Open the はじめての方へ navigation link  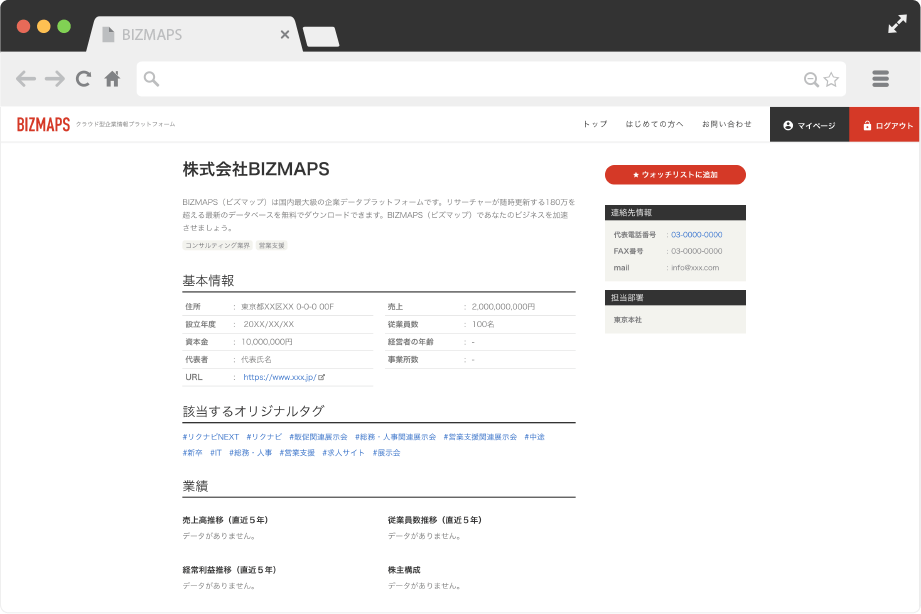coord(654,124)
